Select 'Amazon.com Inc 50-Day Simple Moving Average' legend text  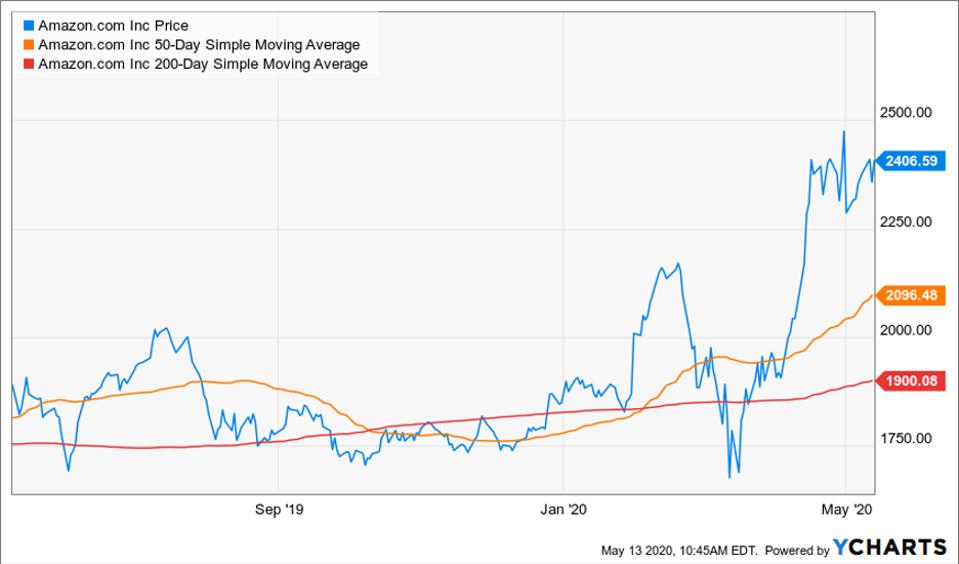pyautogui.click(x=199, y=45)
